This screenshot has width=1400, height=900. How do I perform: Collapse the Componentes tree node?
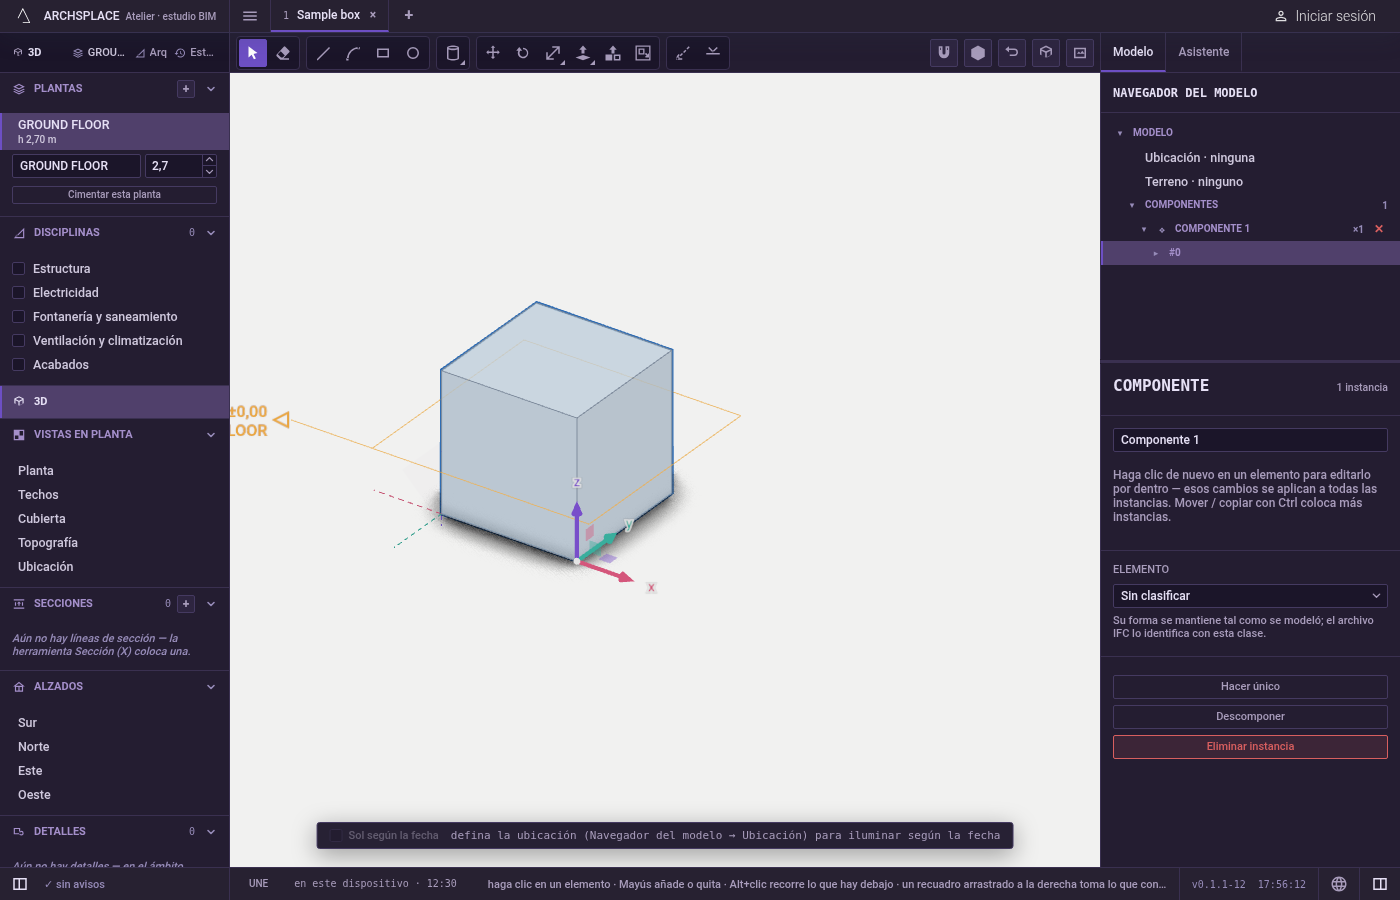pos(1132,205)
